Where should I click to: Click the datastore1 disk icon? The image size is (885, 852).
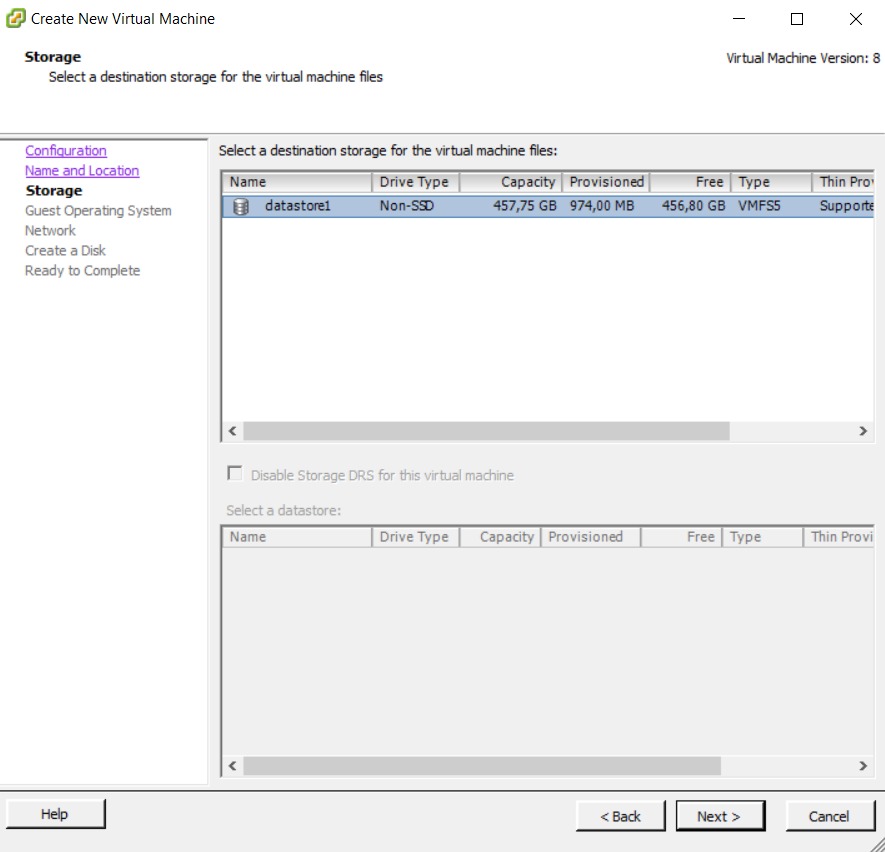coord(240,207)
